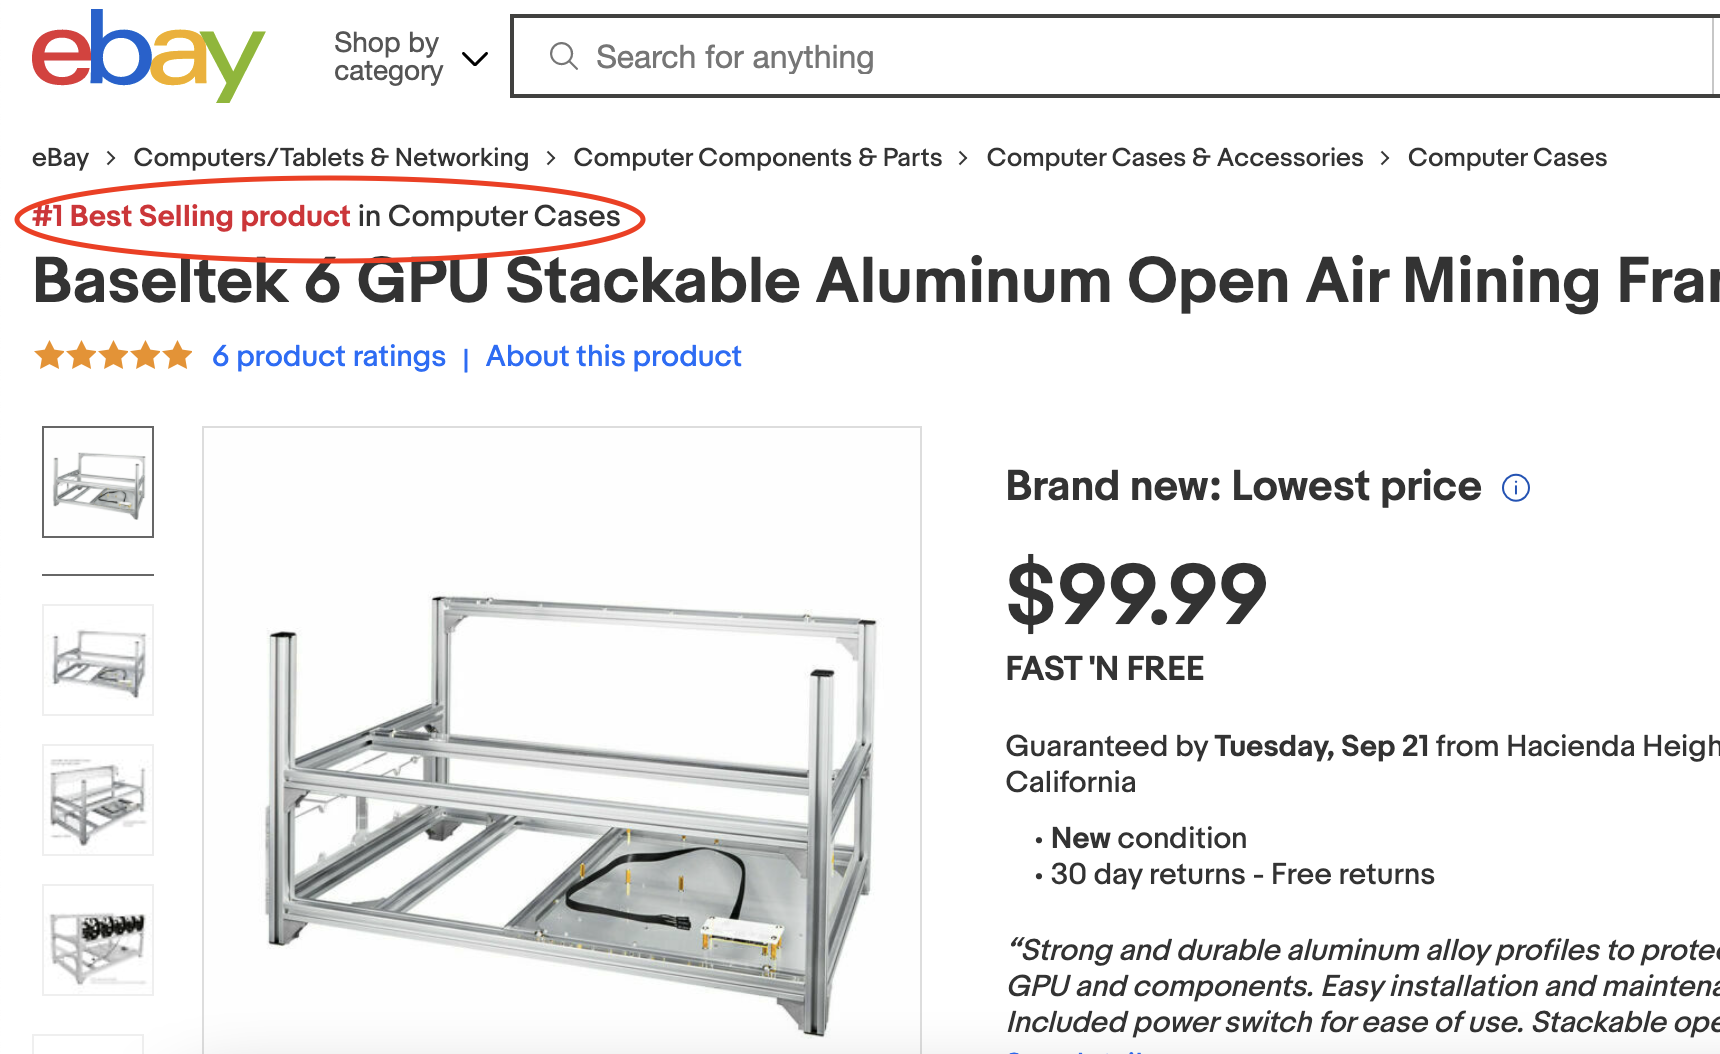1720x1054 pixels.
Task: Select the first product thumbnail
Action: [x=98, y=482]
